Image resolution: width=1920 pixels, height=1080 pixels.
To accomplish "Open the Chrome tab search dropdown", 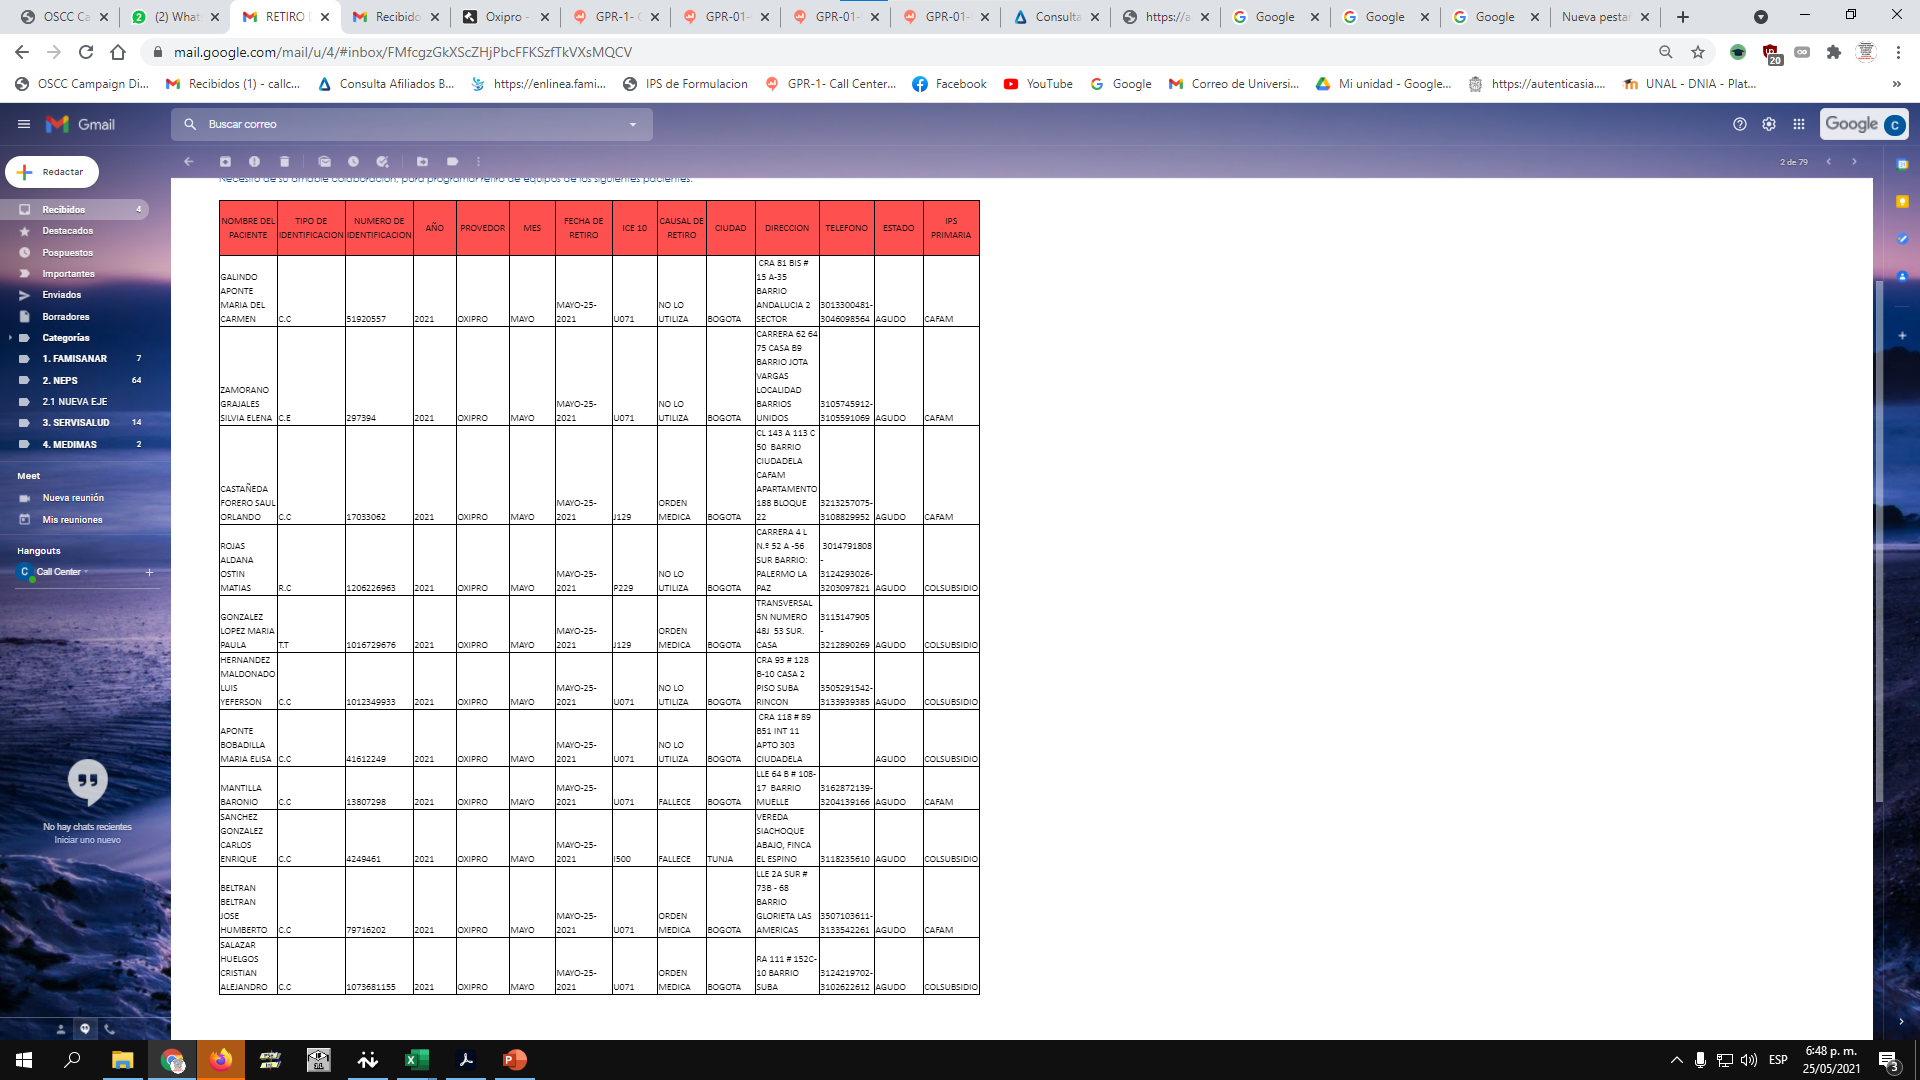I will [x=1761, y=17].
